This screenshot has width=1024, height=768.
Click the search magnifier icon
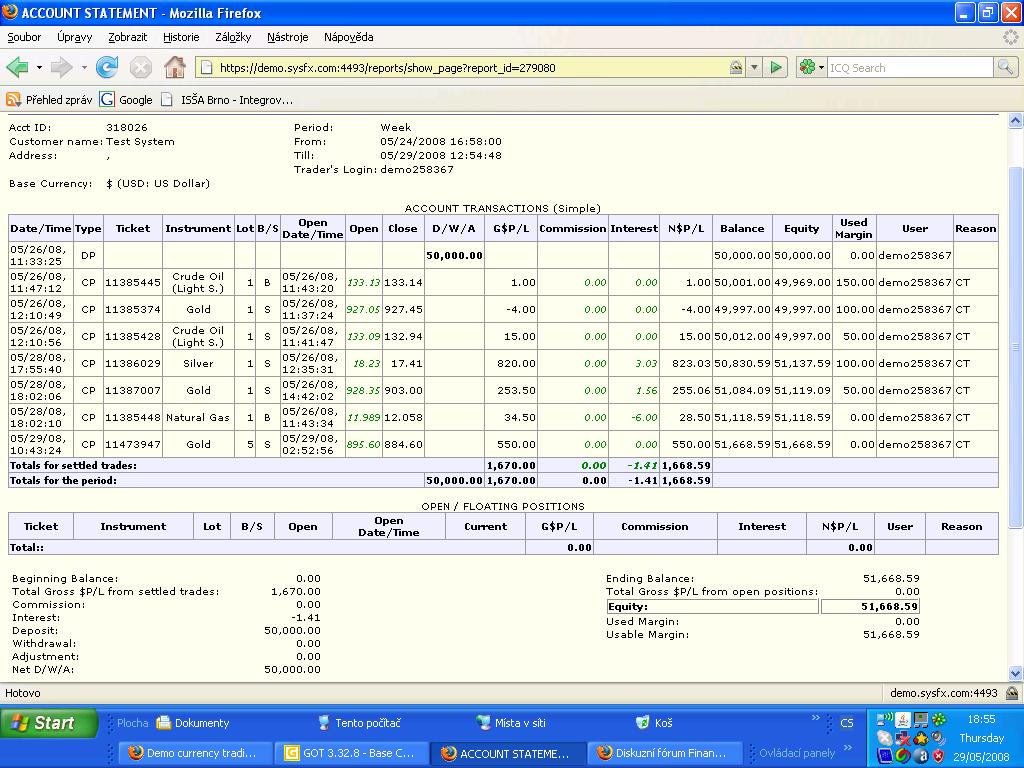point(1005,68)
